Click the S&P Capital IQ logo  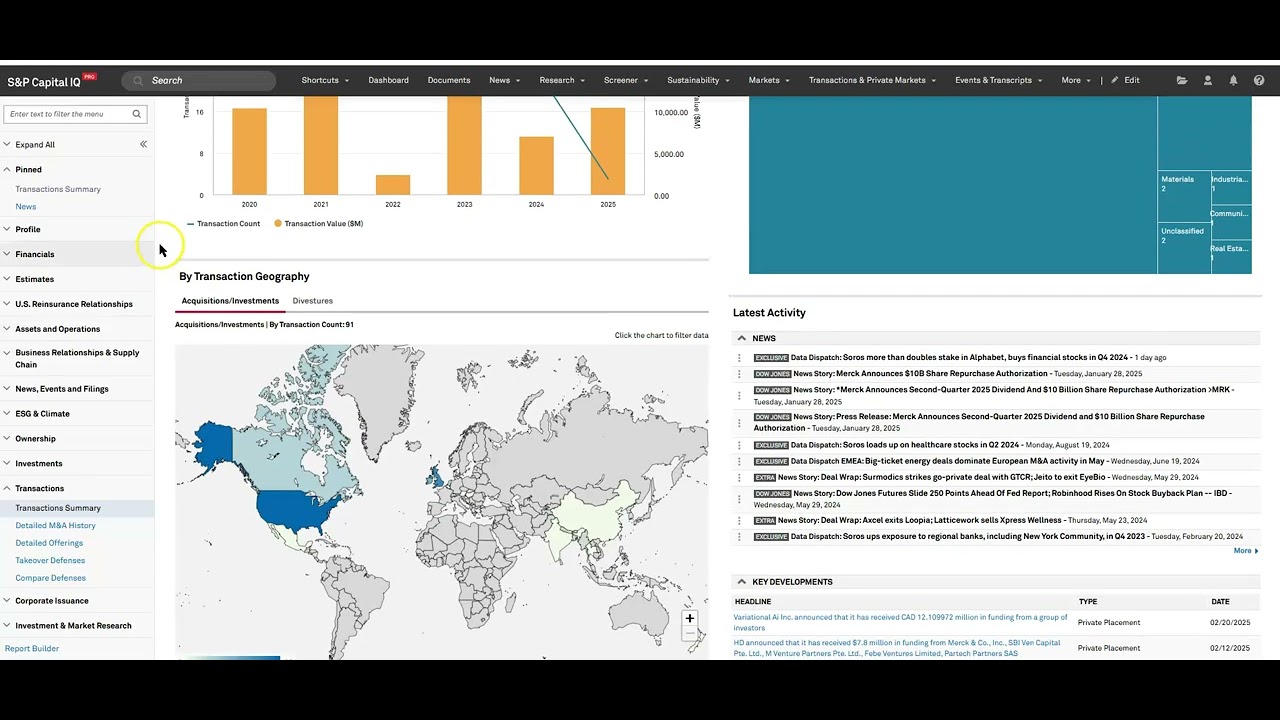[52, 81]
